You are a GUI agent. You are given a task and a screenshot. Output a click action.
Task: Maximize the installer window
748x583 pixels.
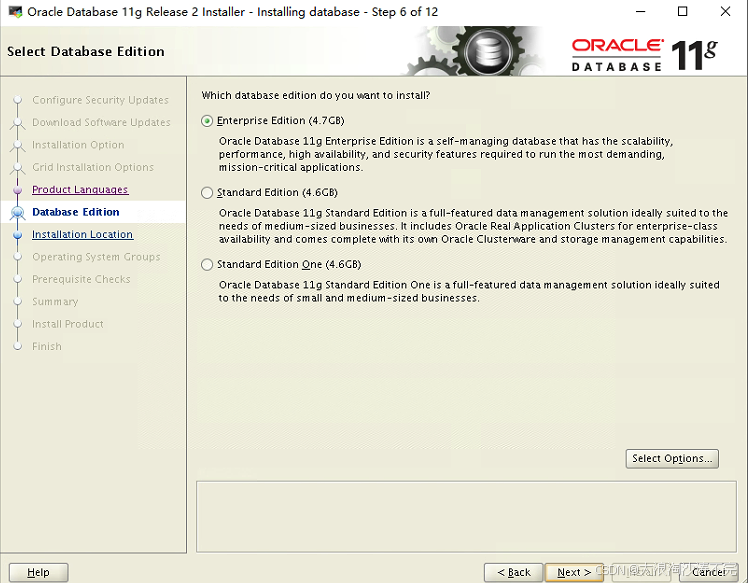tap(683, 12)
